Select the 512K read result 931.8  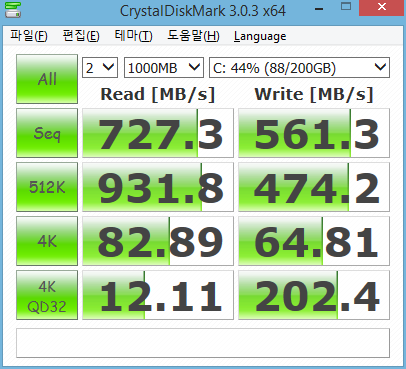[158, 187]
